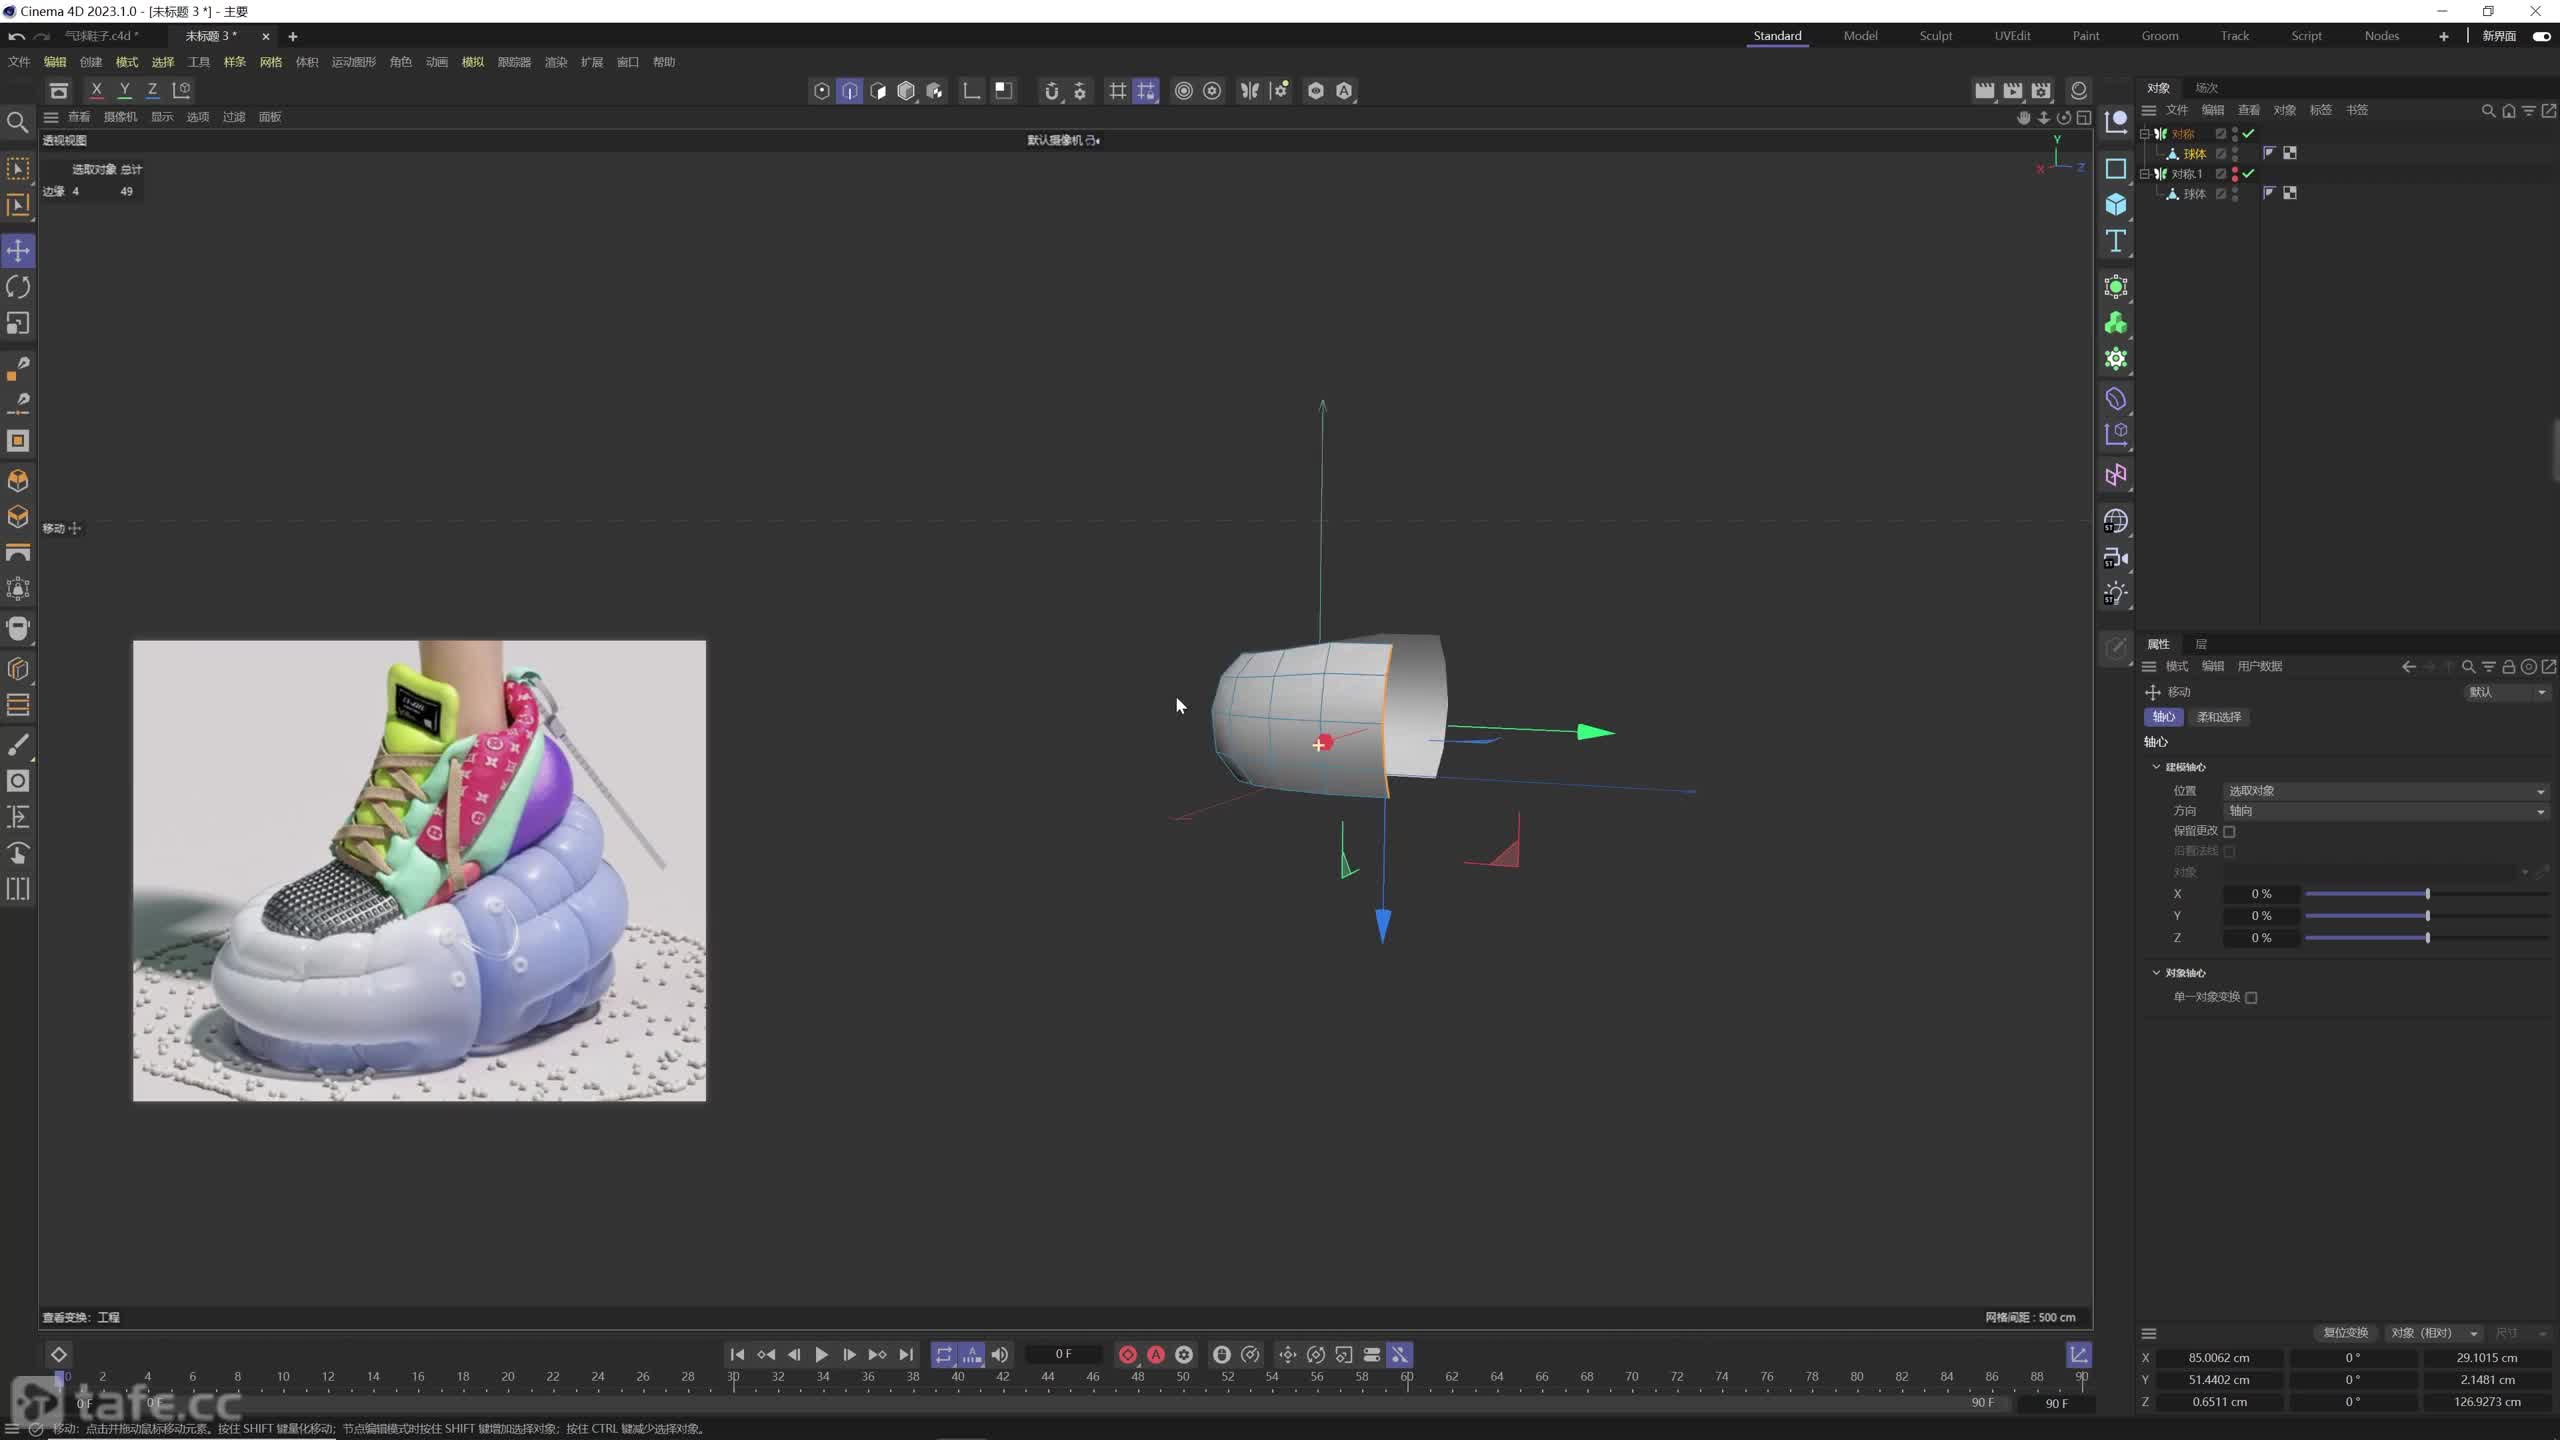Toggle Y axis lock
2560x1440 pixels.
[x=124, y=90]
